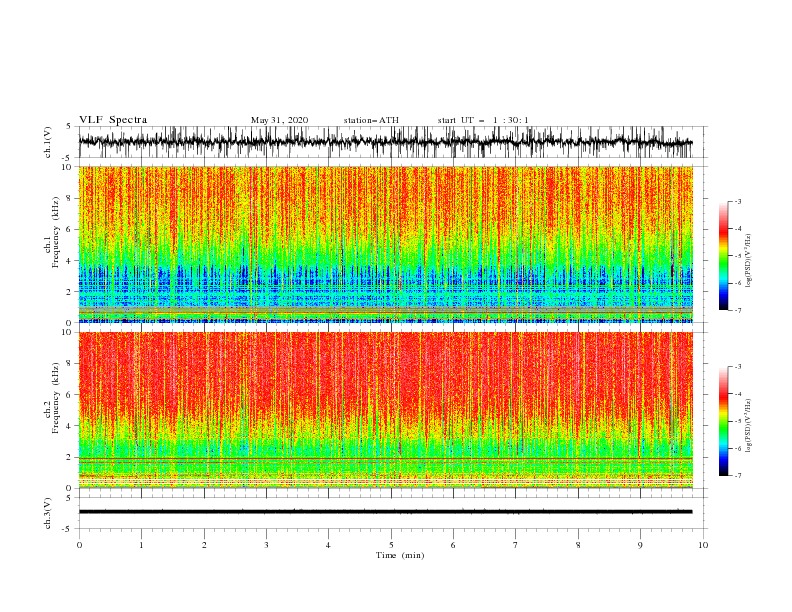Click the "ch.1(V)" vertical axis label
Screen dimensions: 792x612
[48, 142]
